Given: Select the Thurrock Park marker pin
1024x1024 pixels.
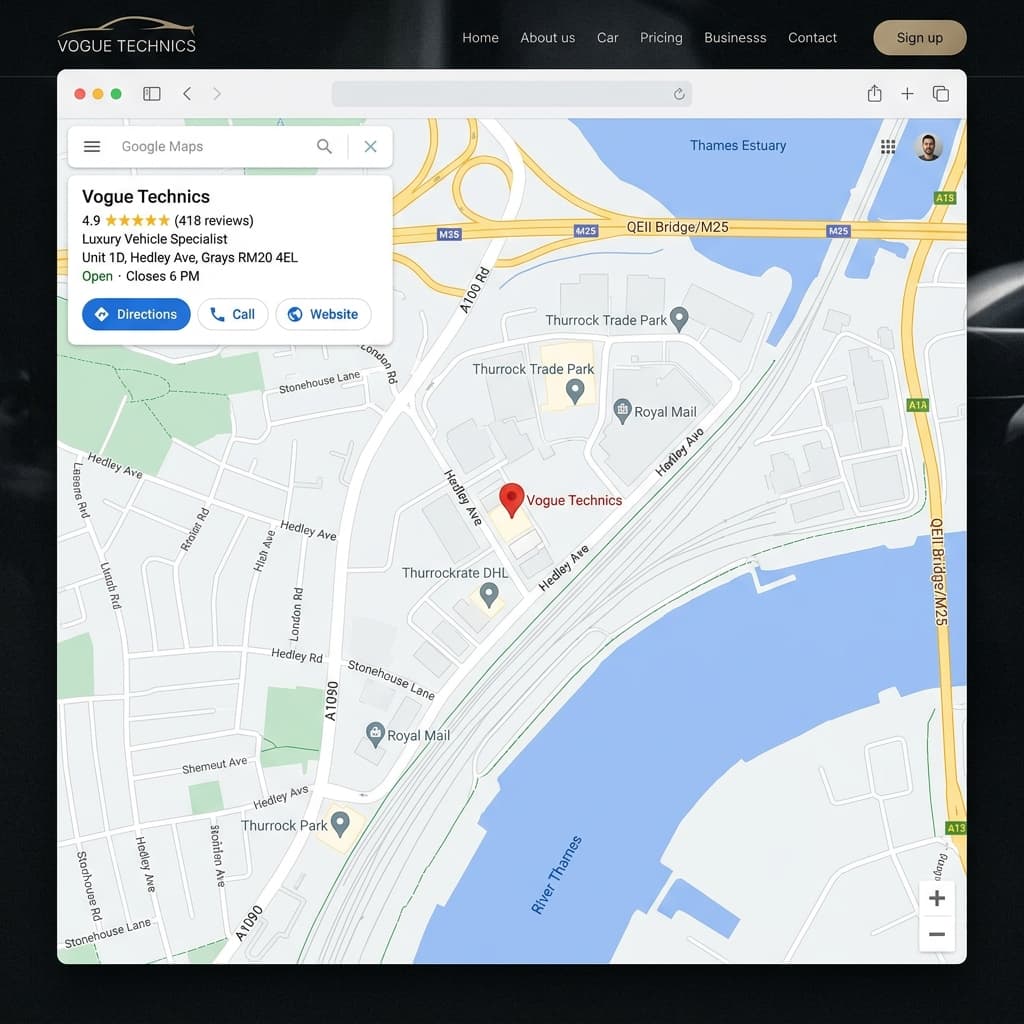Looking at the screenshot, I should [340, 824].
